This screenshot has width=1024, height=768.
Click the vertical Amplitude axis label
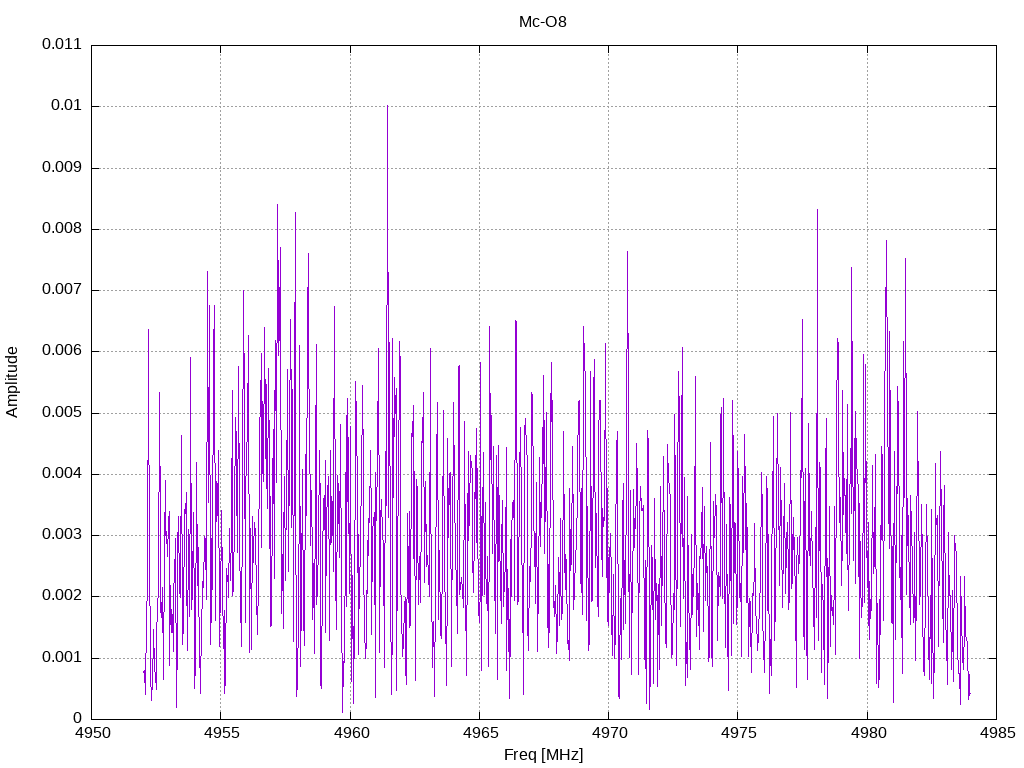tap(13, 382)
